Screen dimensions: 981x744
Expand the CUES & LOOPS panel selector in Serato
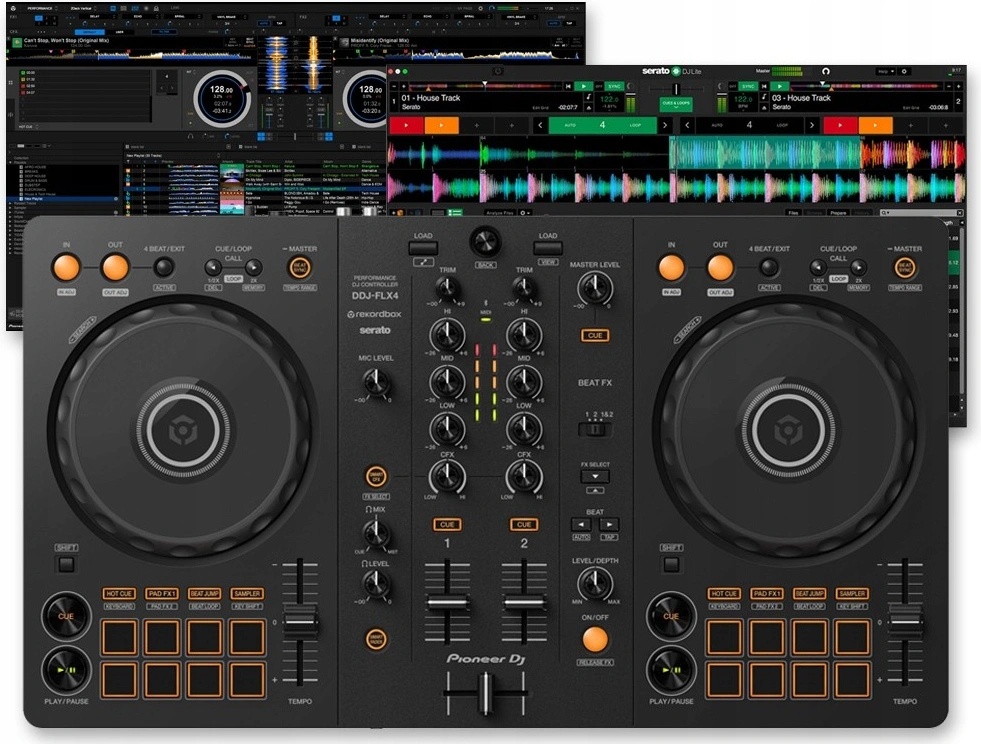click(676, 104)
